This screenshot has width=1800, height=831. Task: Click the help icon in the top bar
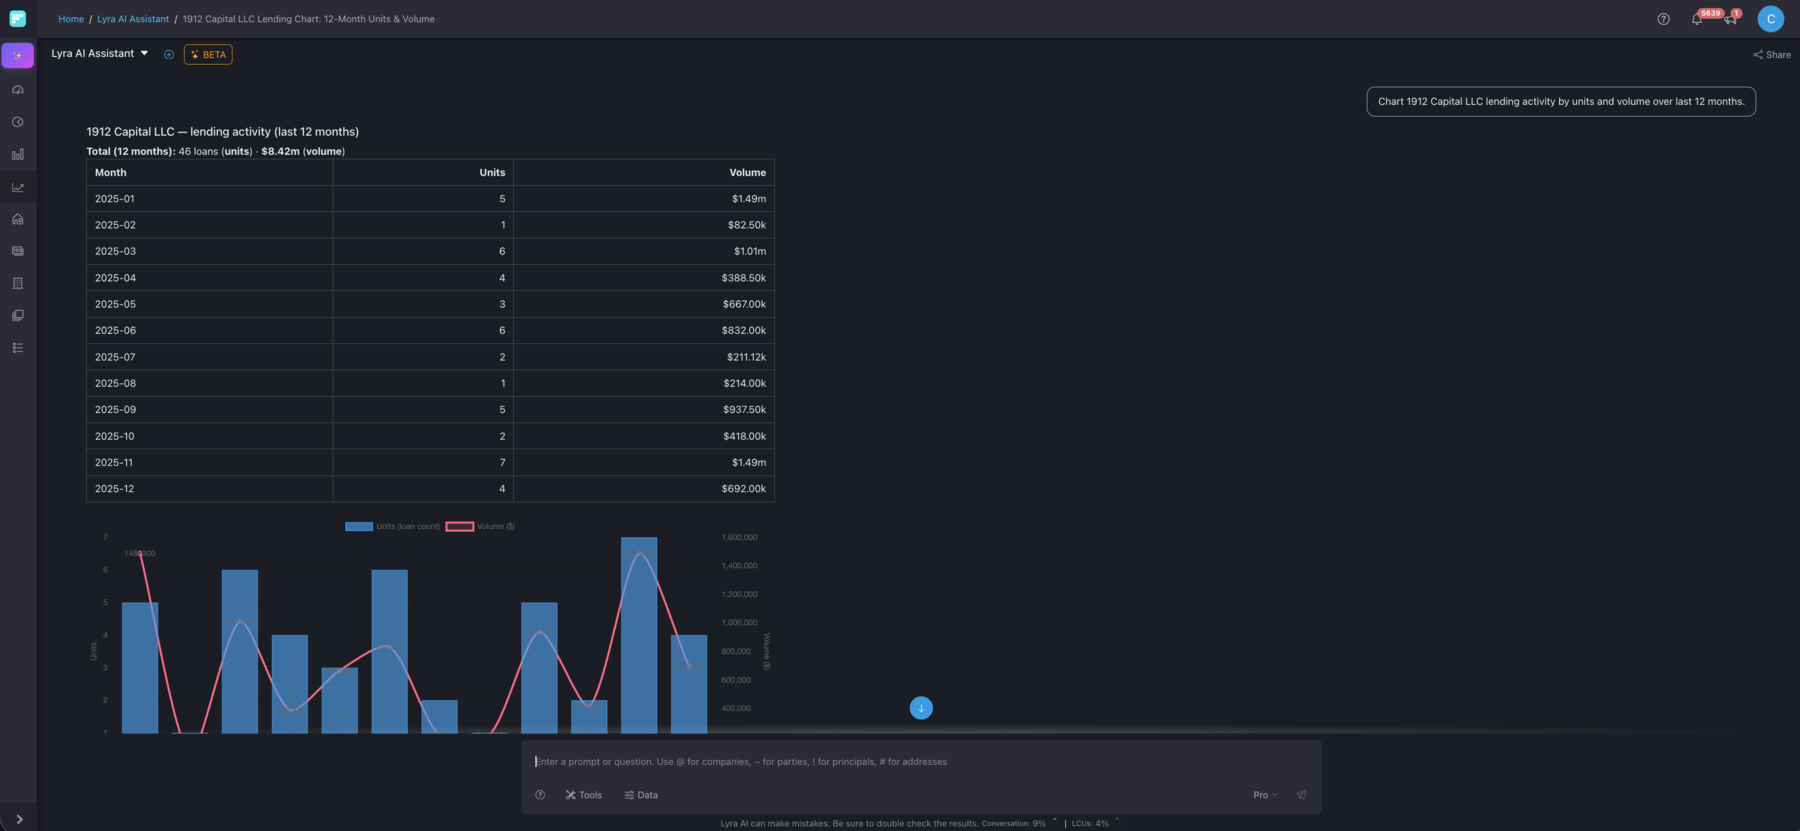tap(1663, 19)
